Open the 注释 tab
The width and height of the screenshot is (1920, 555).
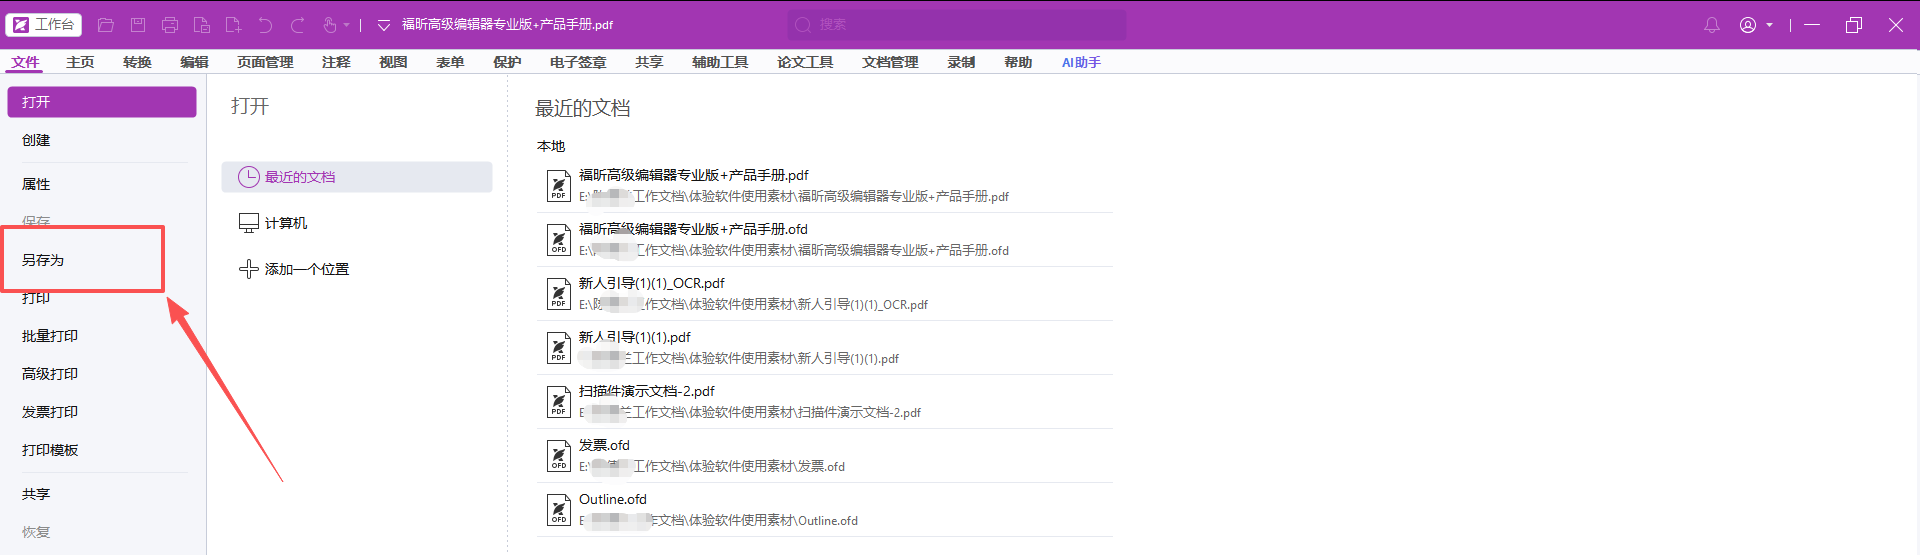pos(336,62)
